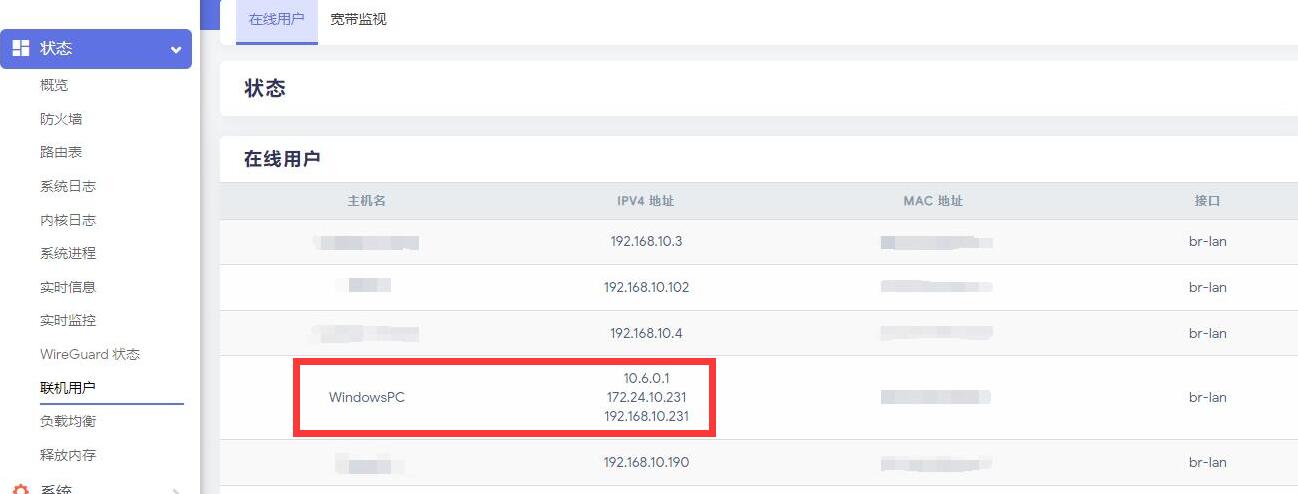The image size is (1298, 494).
Task: Open WireGuard 状态 page
Action: (x=90, y=354)
